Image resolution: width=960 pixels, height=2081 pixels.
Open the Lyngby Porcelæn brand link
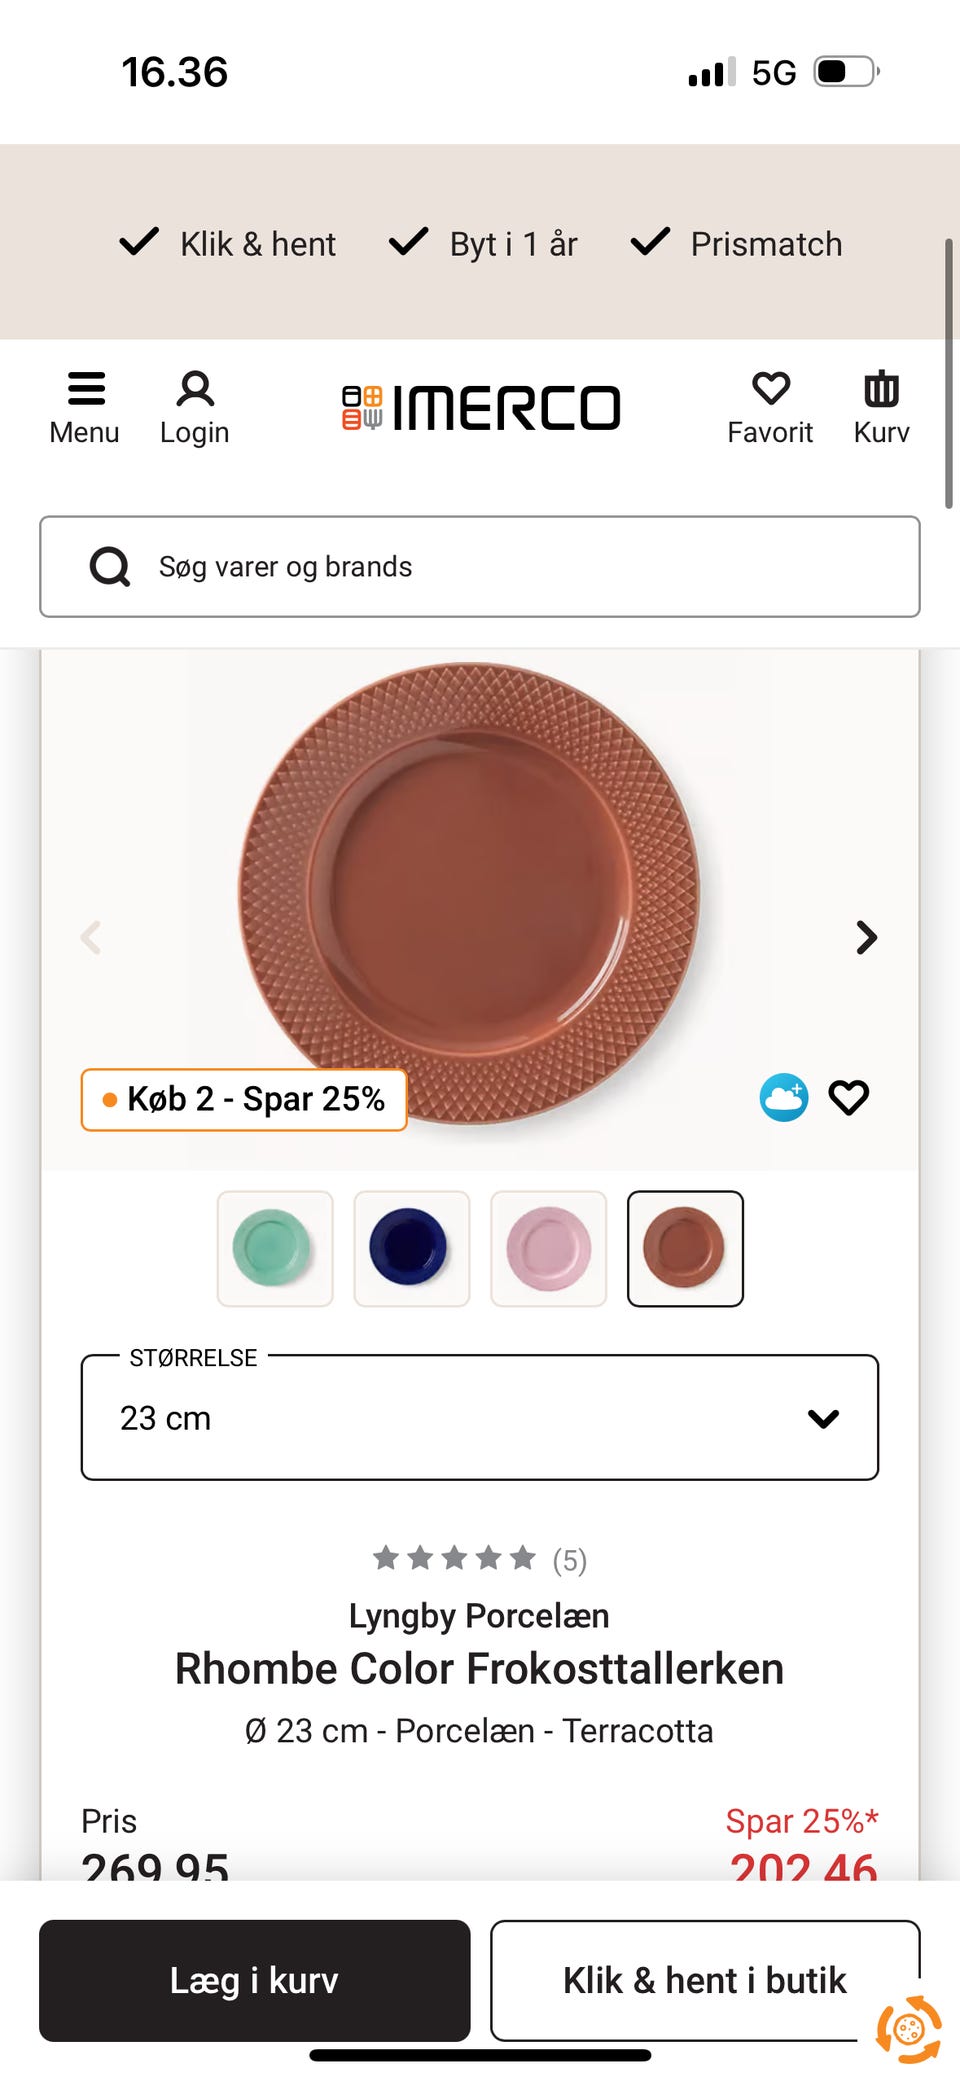479,1616
